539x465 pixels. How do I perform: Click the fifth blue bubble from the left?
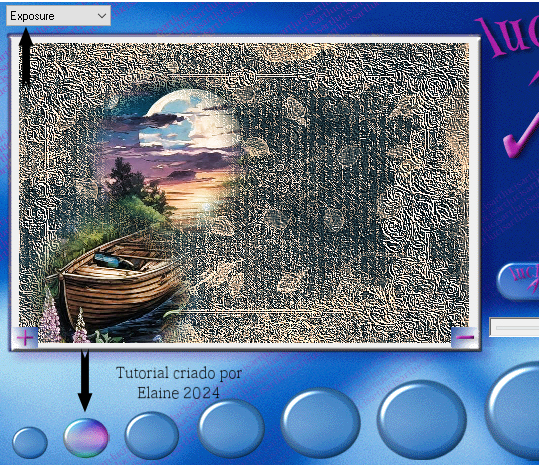point(320,423)
